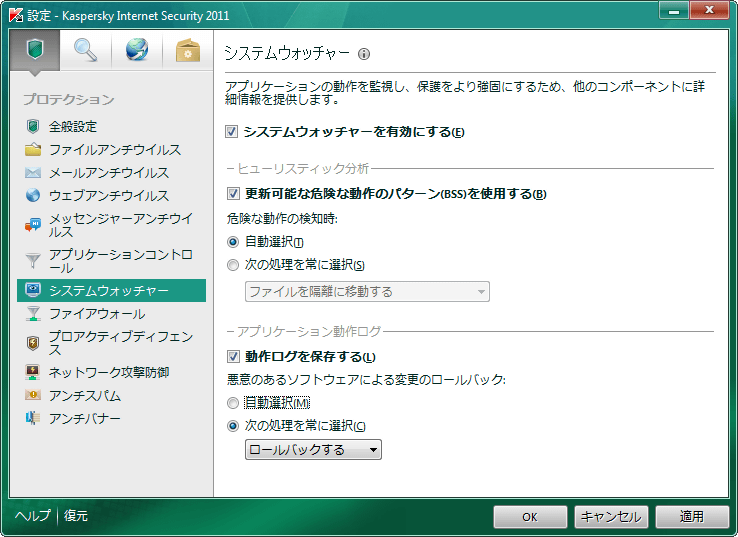
Task: Open the Scan magnifier tab
Action: coord(85,50)
